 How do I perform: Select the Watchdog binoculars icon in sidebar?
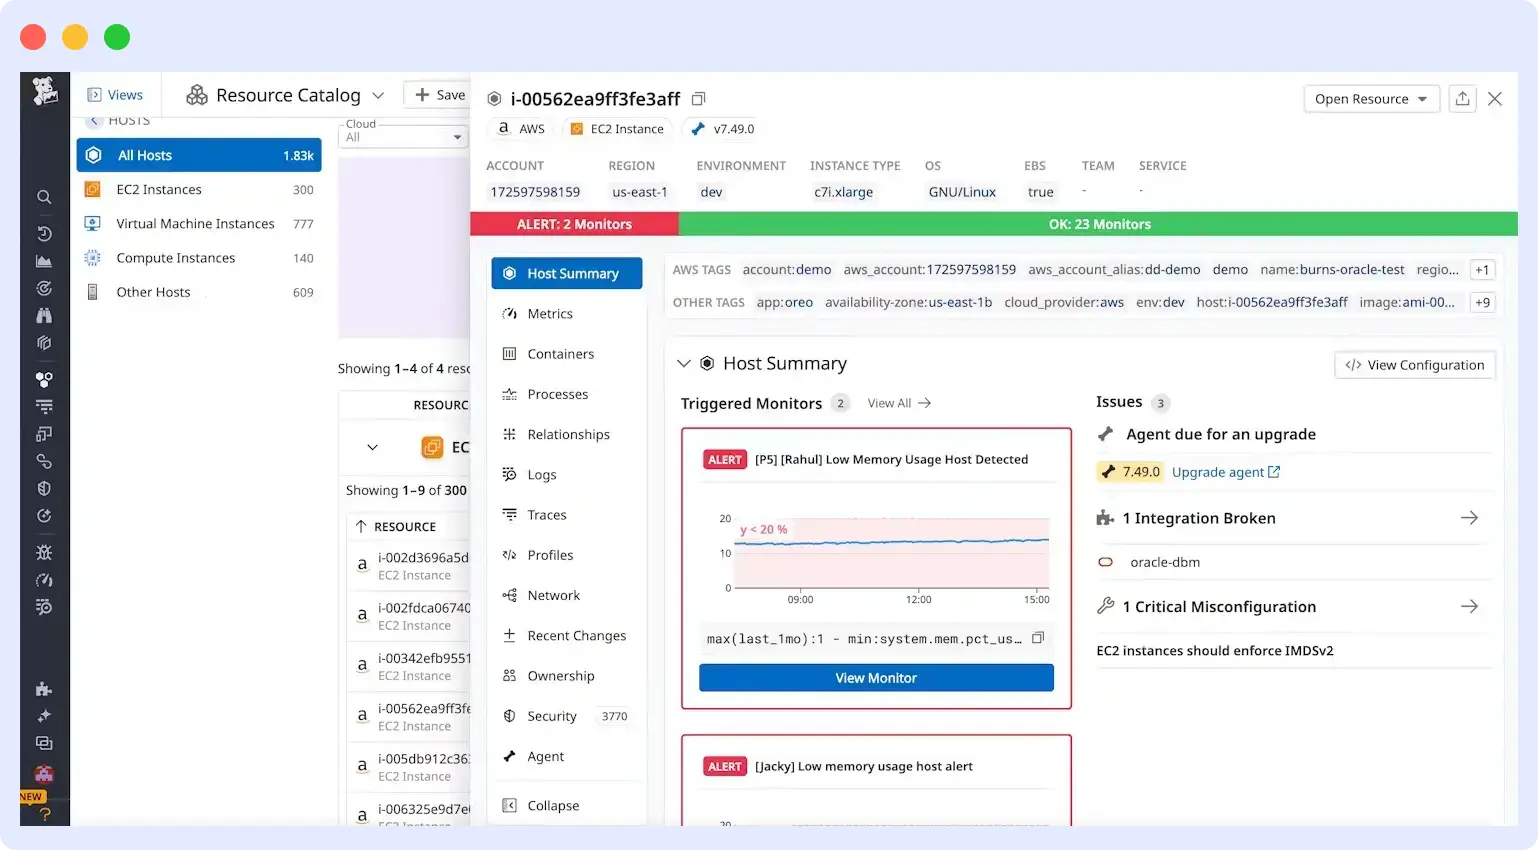(x=44, y=311)
